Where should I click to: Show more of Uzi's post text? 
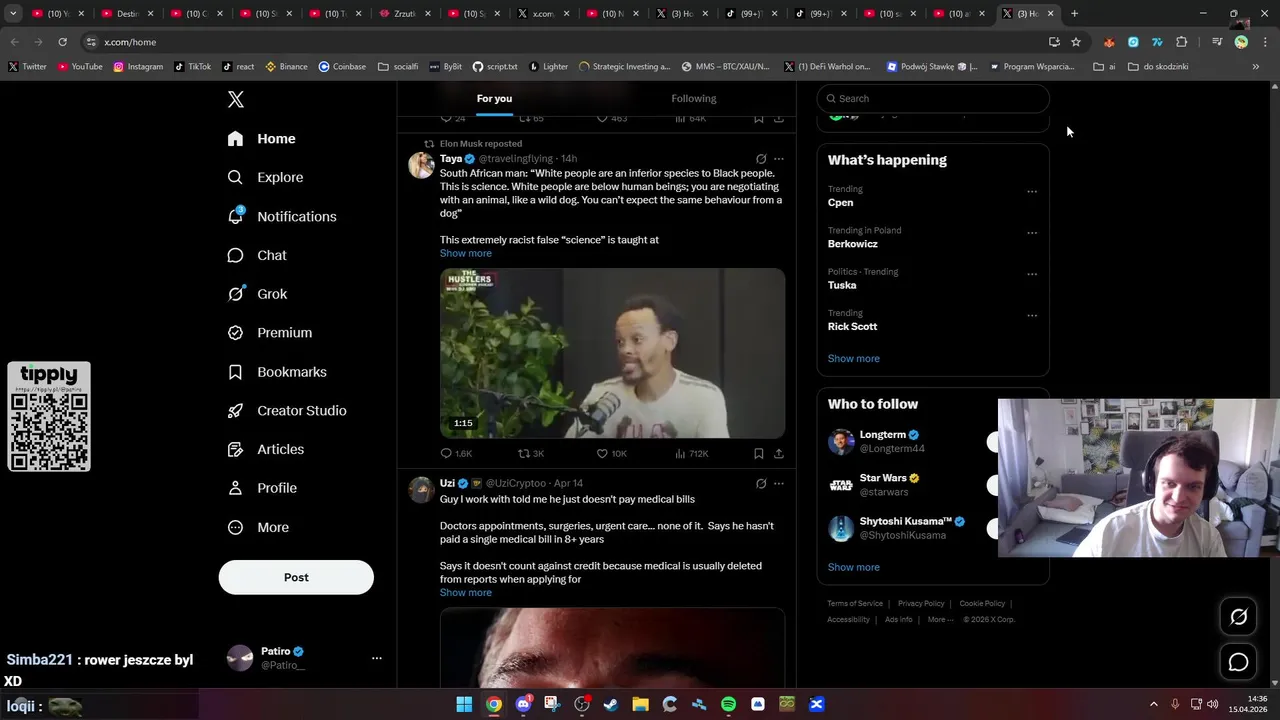pos(466,592)
